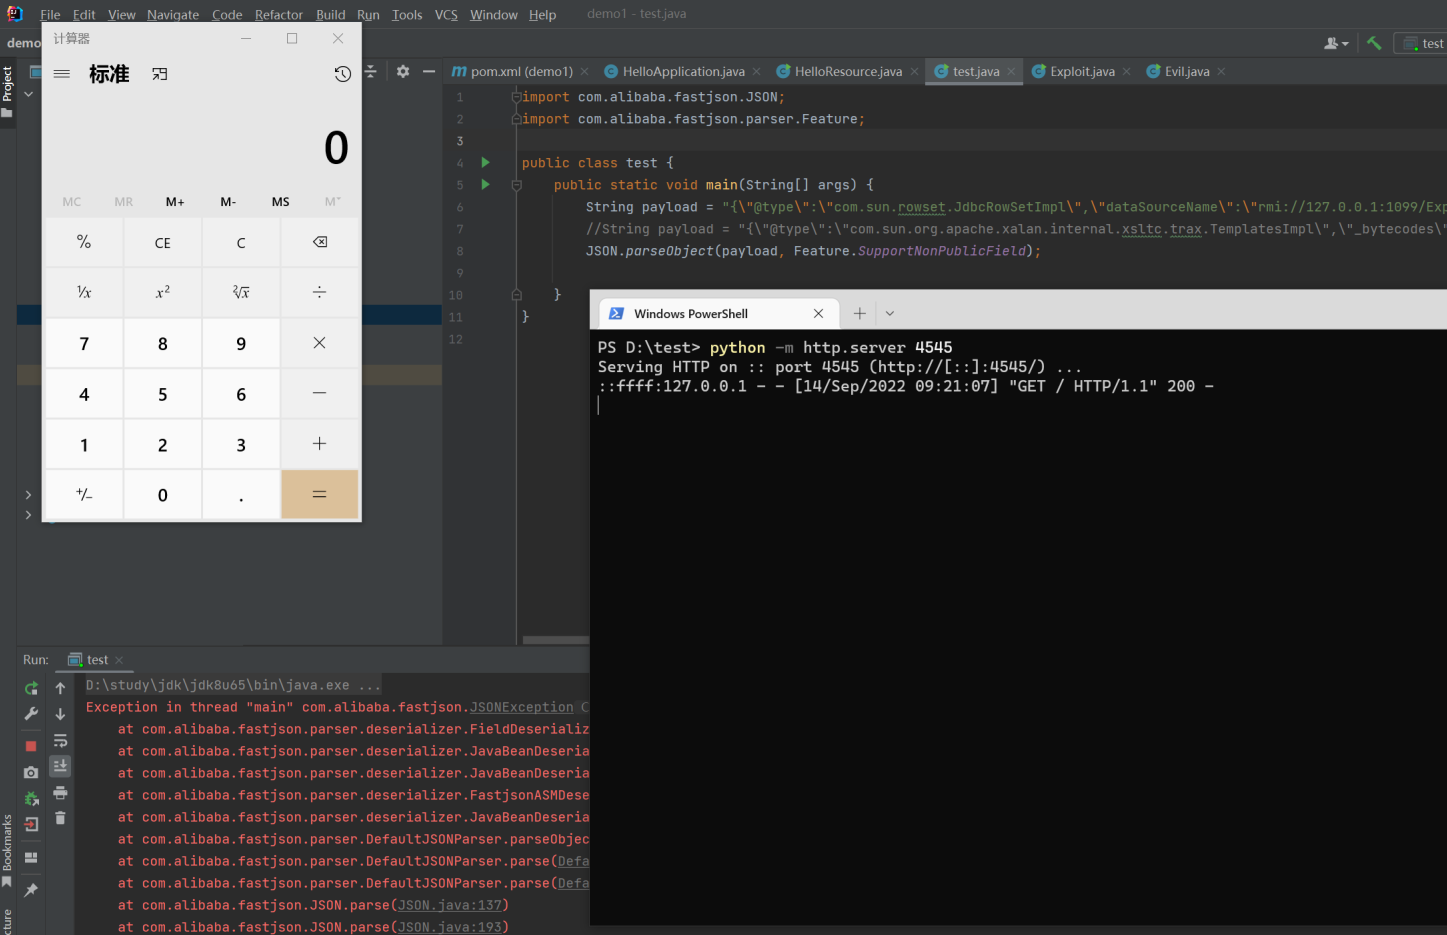Open the Refactor menu

(278, 14)
